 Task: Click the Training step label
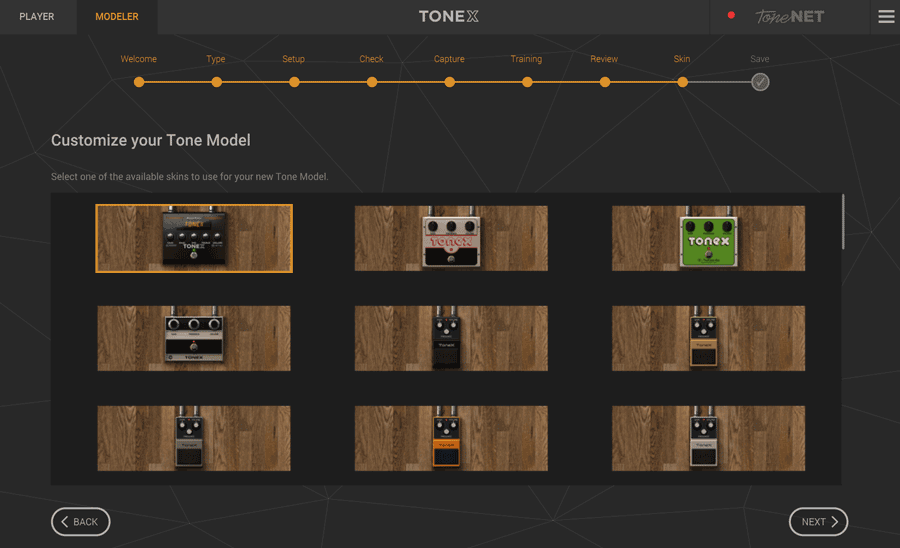(526, 59)
